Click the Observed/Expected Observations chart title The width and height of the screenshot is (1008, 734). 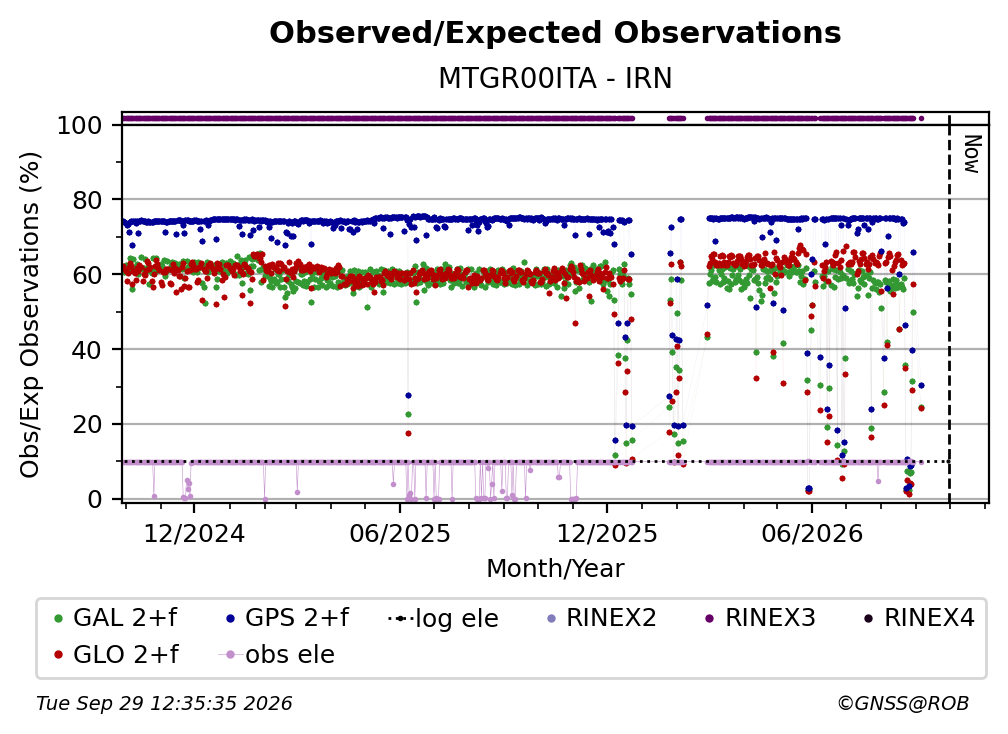pos(555,33)
